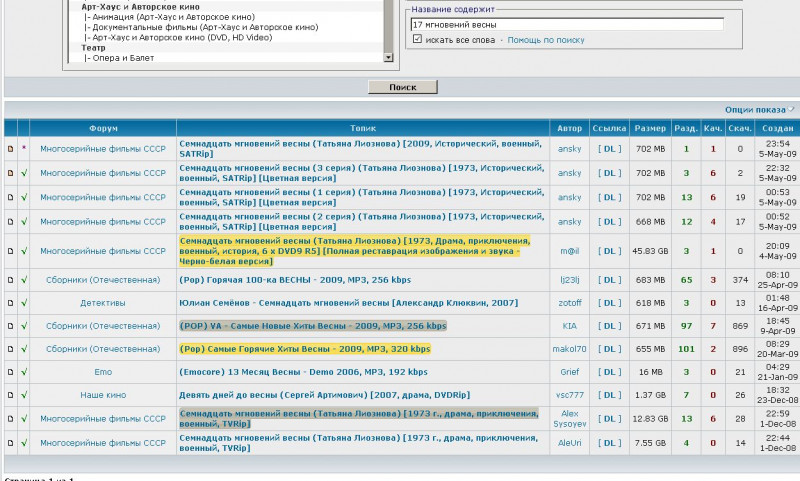Open topic '(Pop) Самые Горячие Хиты Весны'

tap(305, 349)
